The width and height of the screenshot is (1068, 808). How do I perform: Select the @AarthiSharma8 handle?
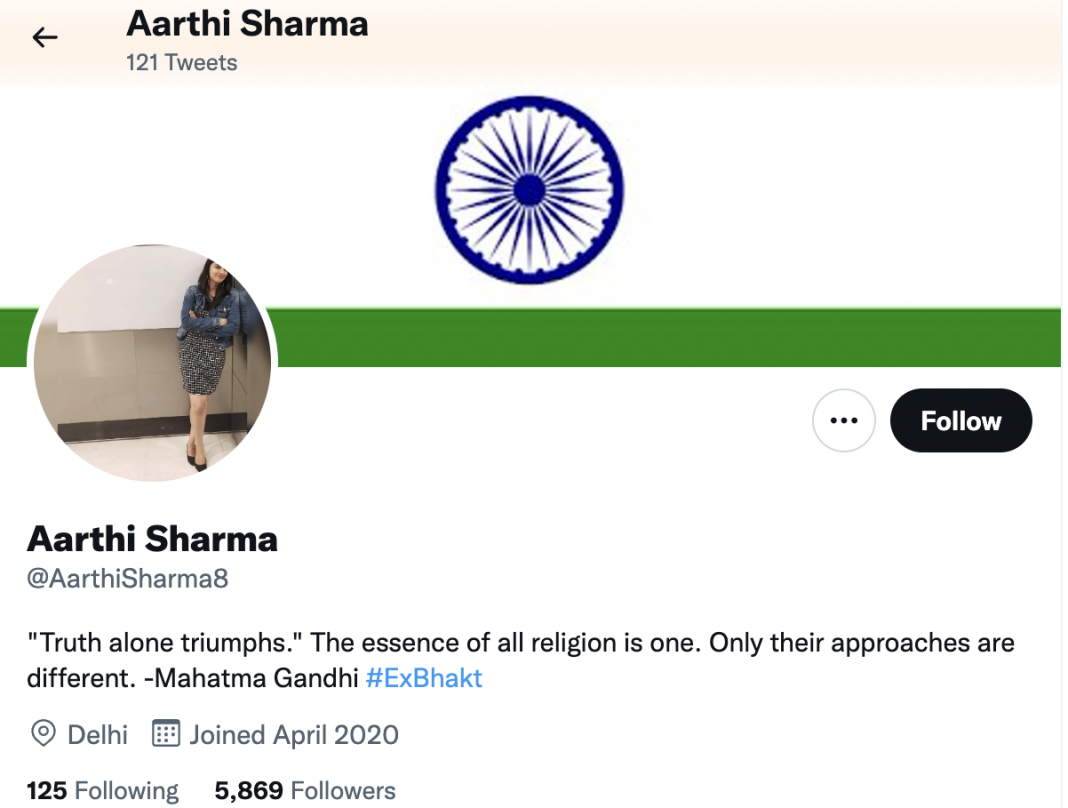tap(127, 579)
